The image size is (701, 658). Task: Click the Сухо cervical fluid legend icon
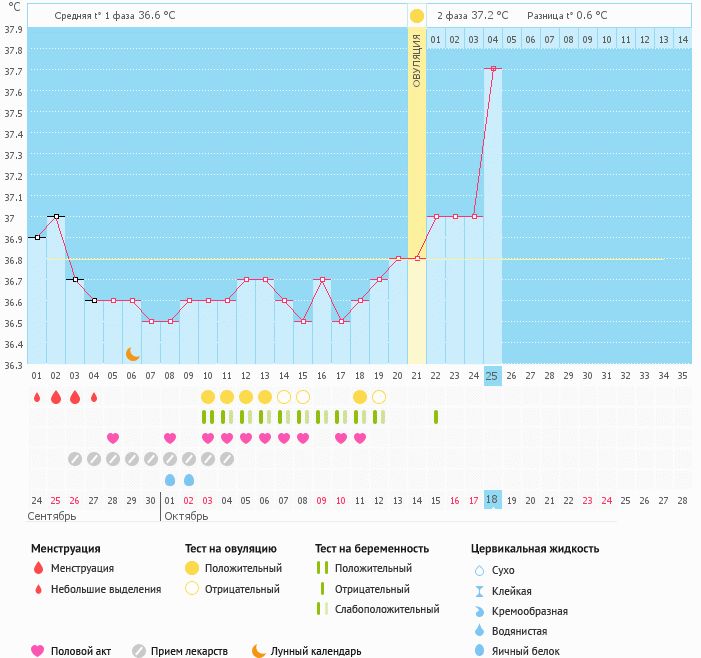click(479, 570)
